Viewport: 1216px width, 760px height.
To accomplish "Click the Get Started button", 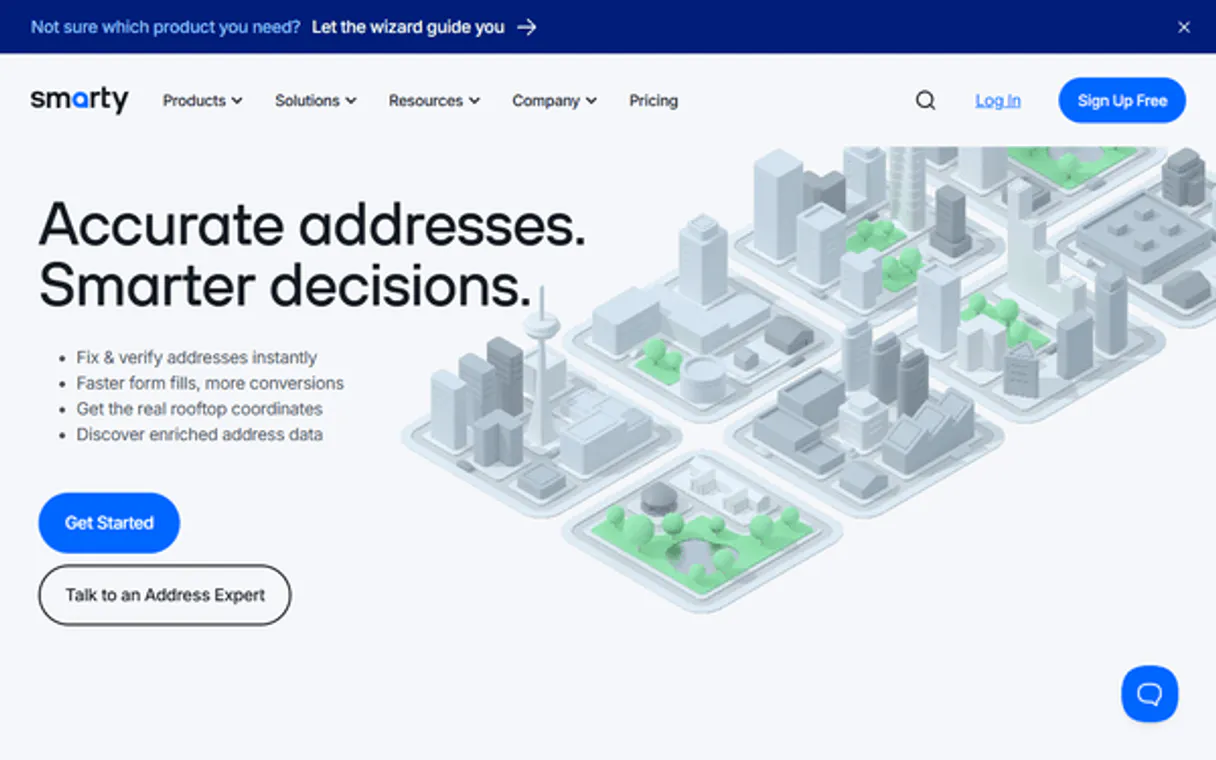I will click(x=109, y=522).
